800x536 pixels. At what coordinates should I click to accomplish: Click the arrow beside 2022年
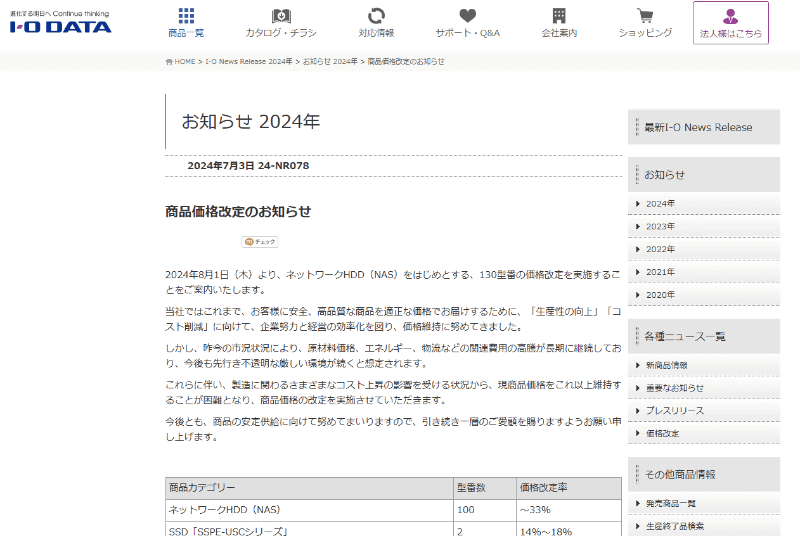638,249
